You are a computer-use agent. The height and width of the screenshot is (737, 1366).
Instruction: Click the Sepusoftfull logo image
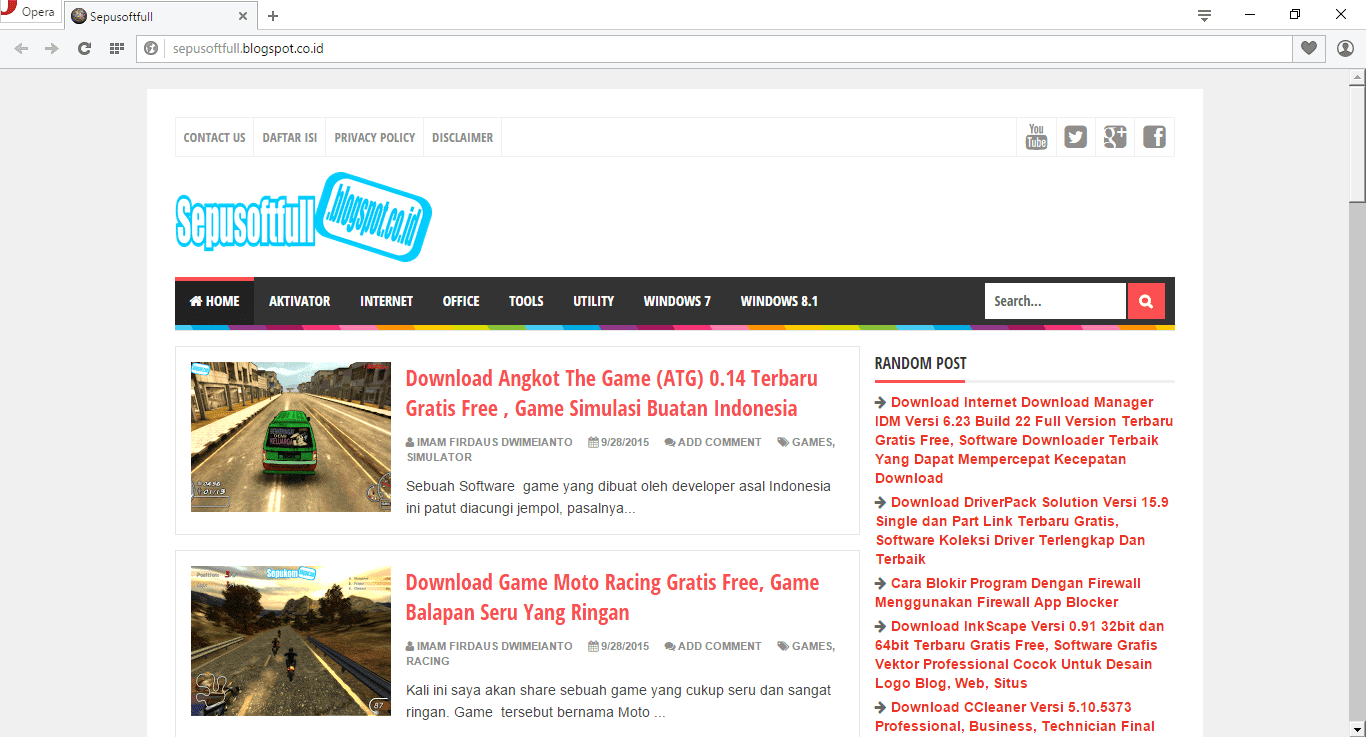coord(303,217)
